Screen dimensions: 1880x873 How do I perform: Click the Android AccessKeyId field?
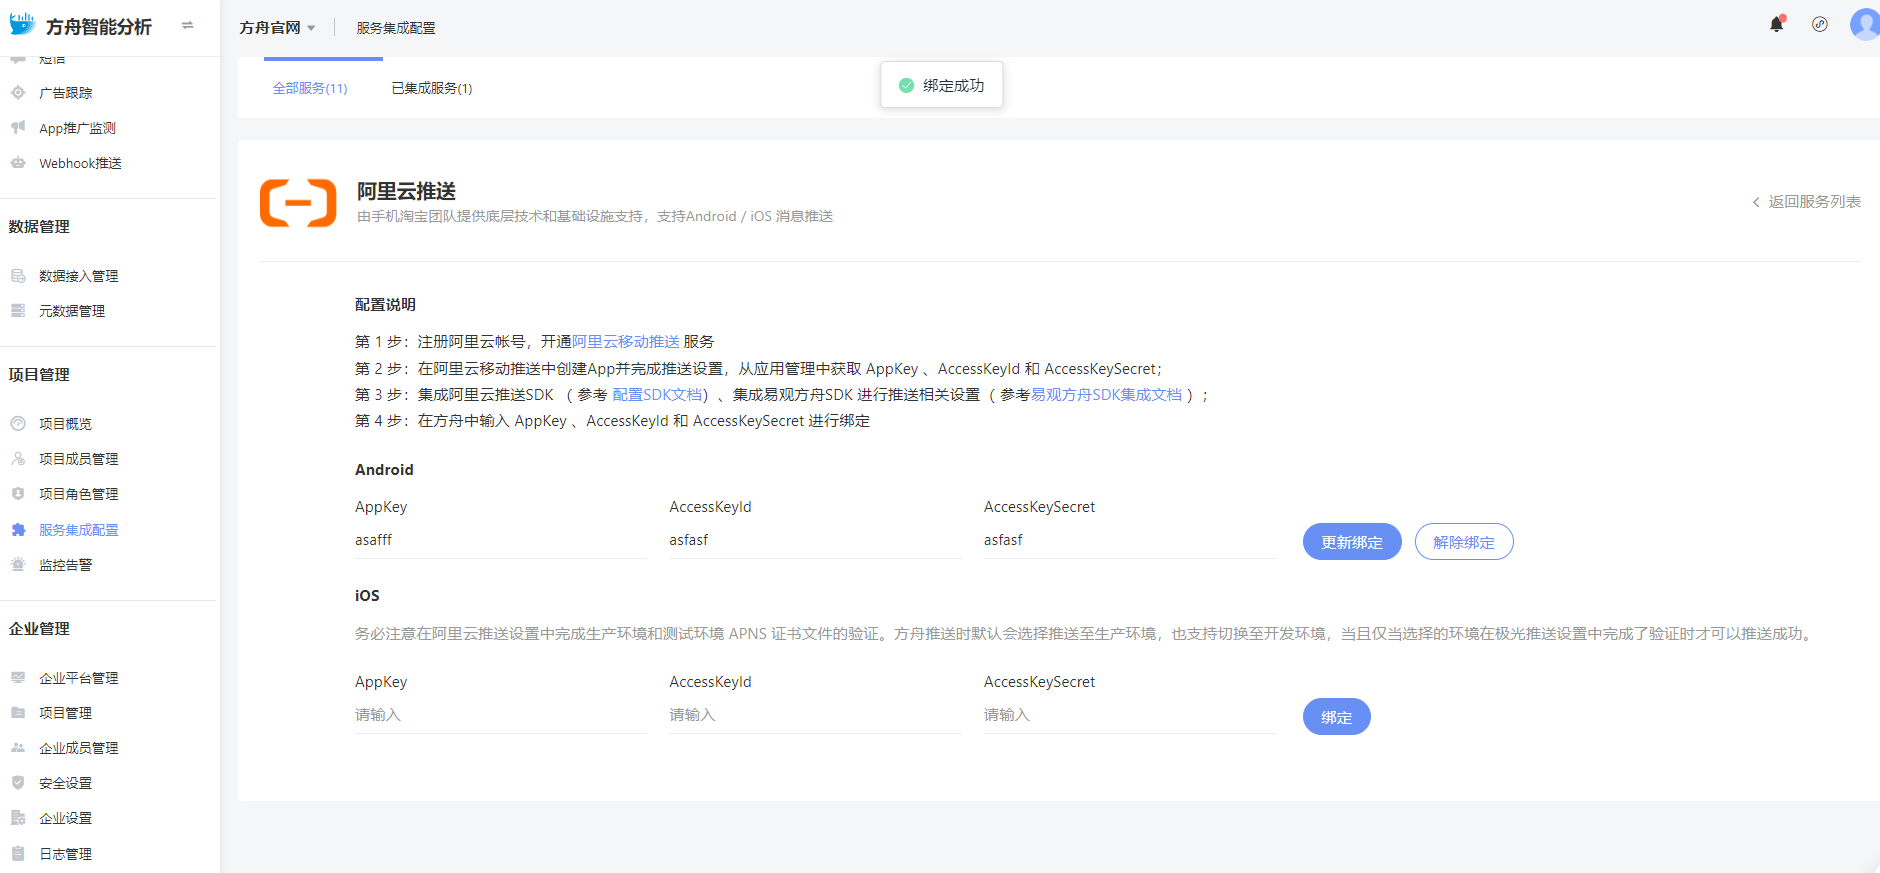point(815,541)
